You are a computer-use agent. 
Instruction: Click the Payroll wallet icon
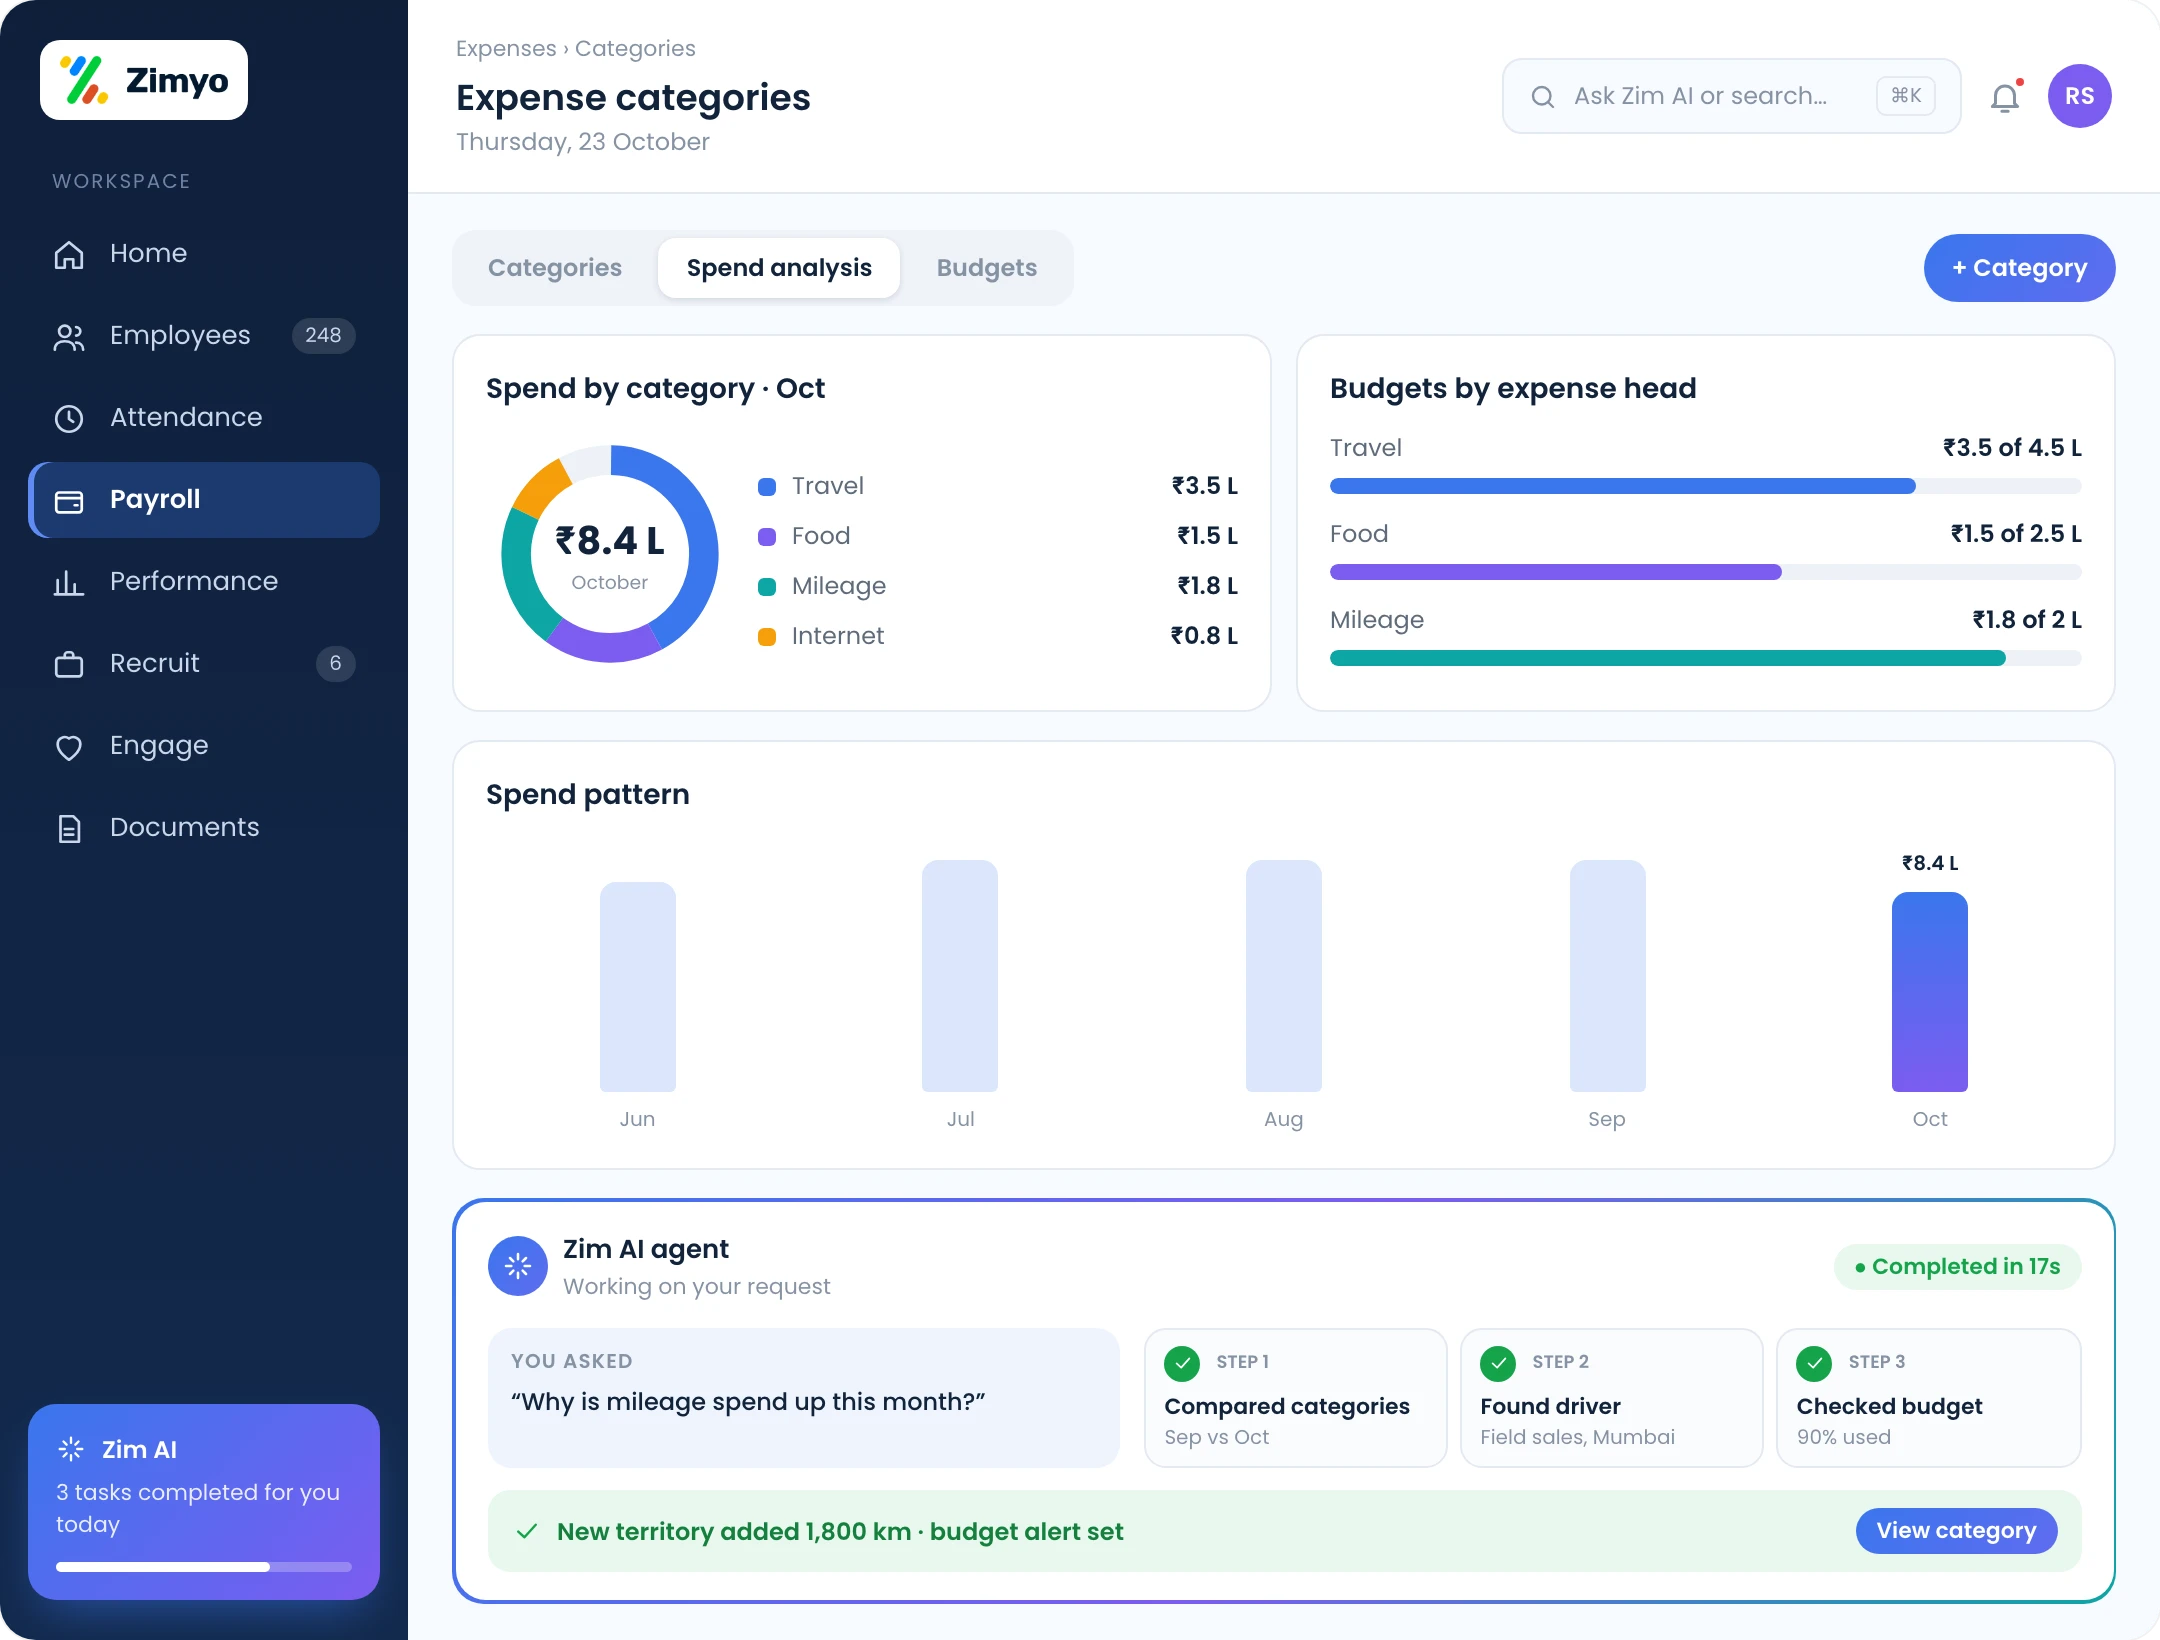69,500
